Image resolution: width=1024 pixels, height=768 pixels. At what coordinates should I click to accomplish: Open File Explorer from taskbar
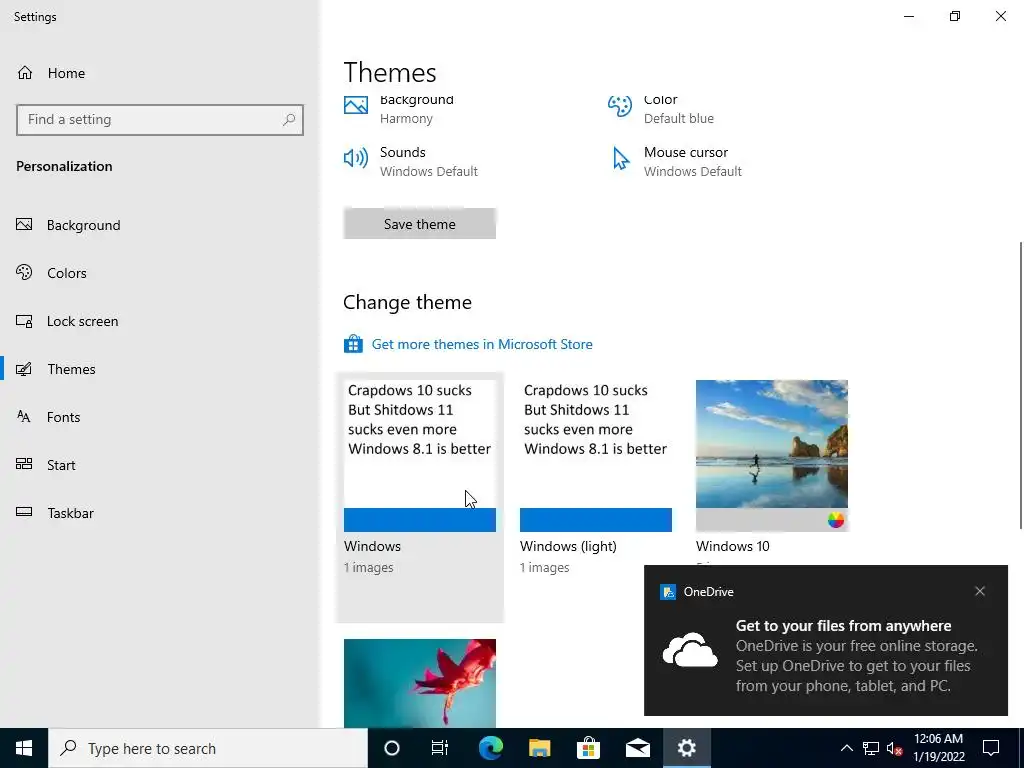[x=539, y=748]
